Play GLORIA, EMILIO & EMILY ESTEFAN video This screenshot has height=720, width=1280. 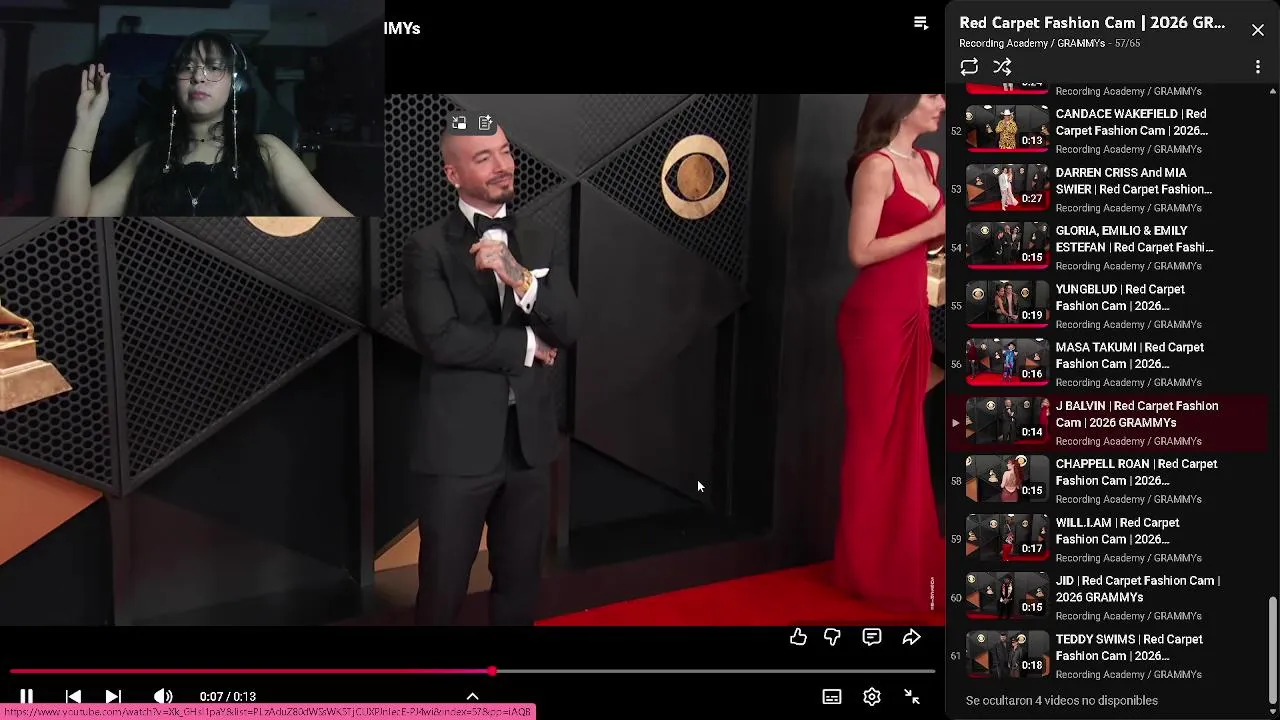(1106, 248)
